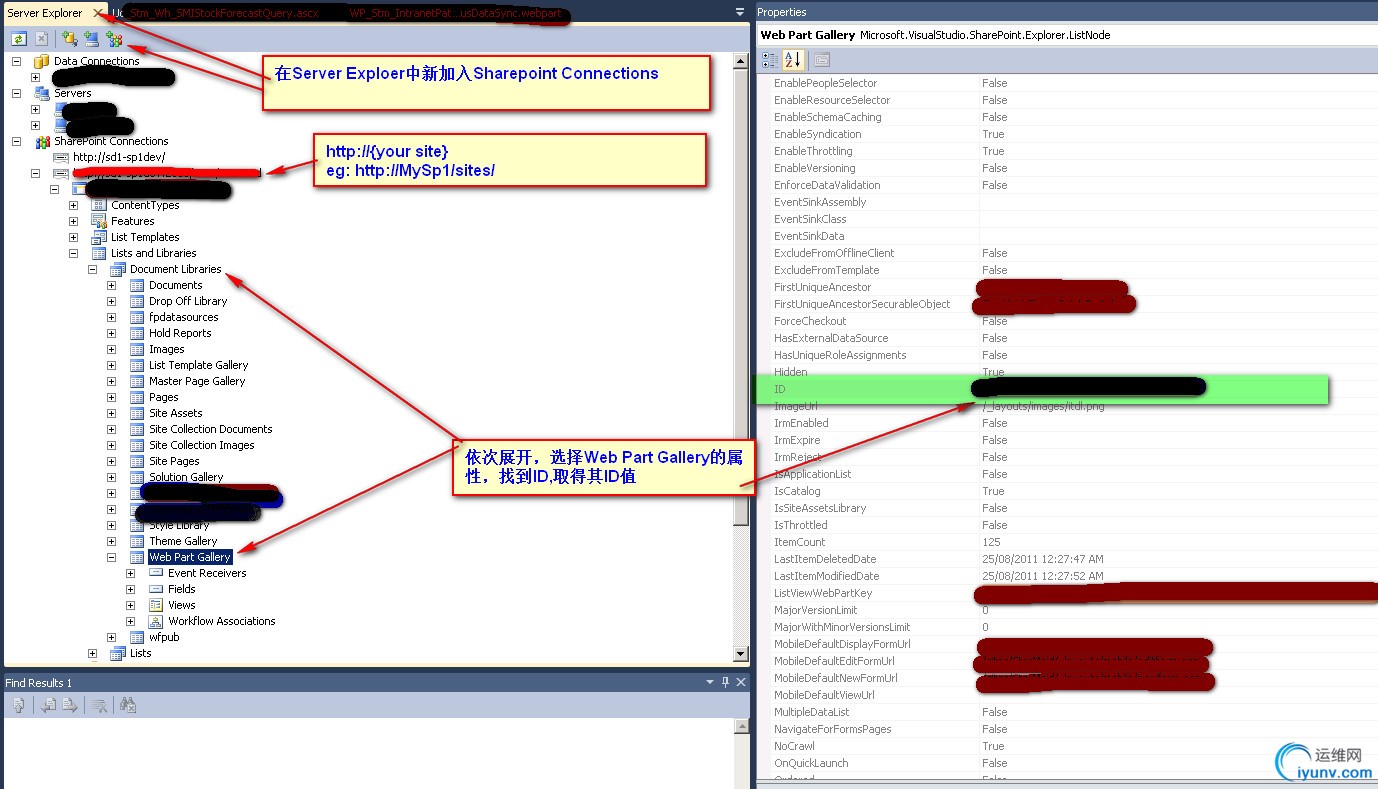1378x789 pixels.
Task: Clear all Find Results
Action: [100, 705]
